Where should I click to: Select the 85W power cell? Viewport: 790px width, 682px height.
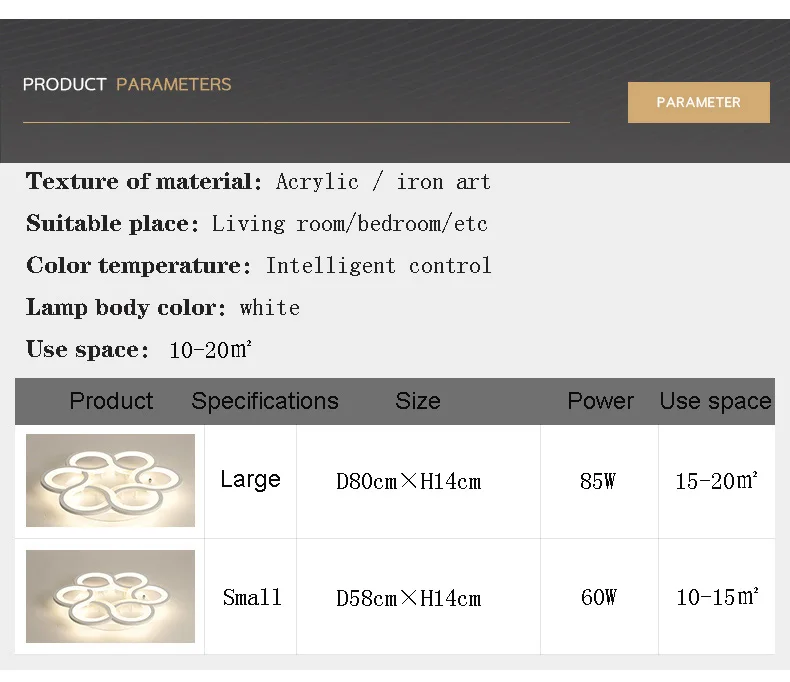(x=598, y=481)
